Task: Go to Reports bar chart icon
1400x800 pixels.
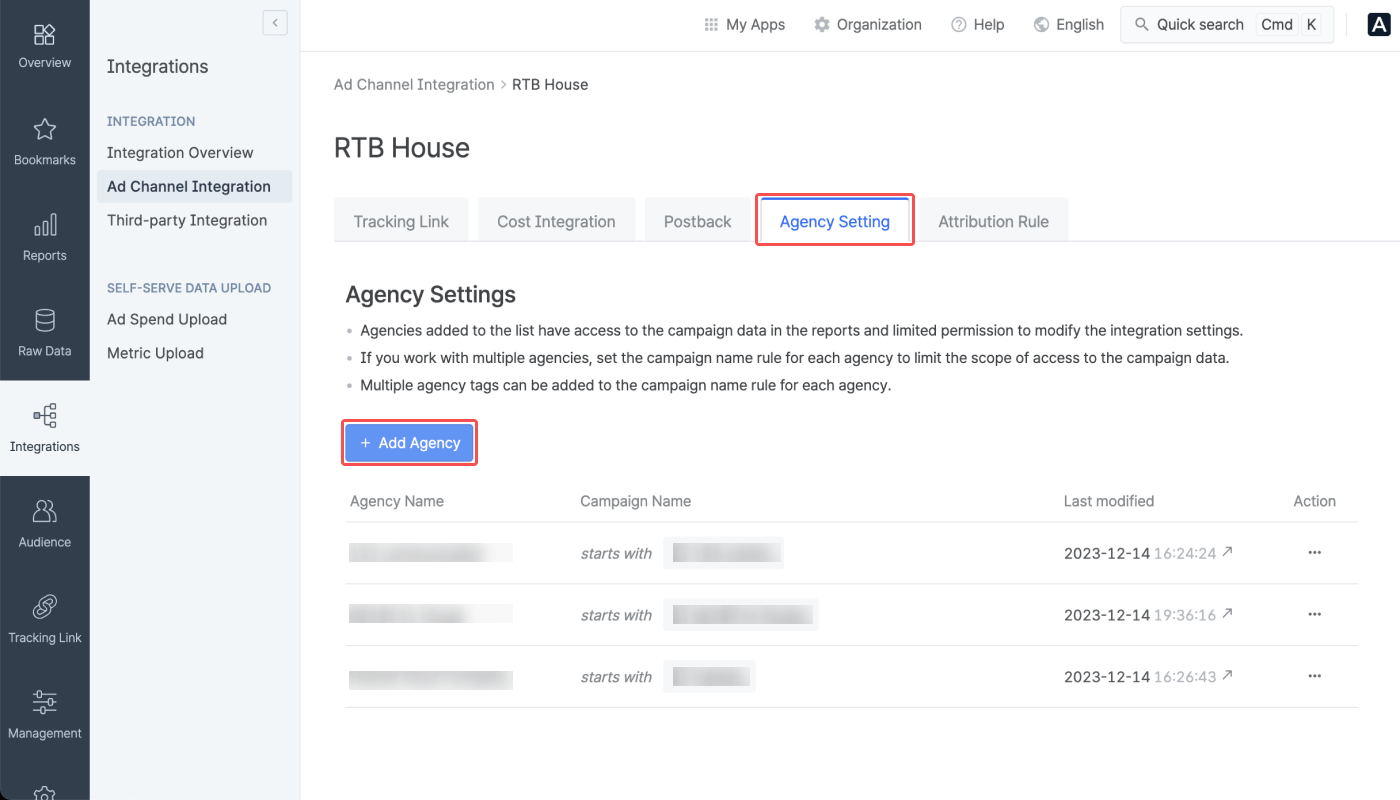Action: tap(44, 225)
